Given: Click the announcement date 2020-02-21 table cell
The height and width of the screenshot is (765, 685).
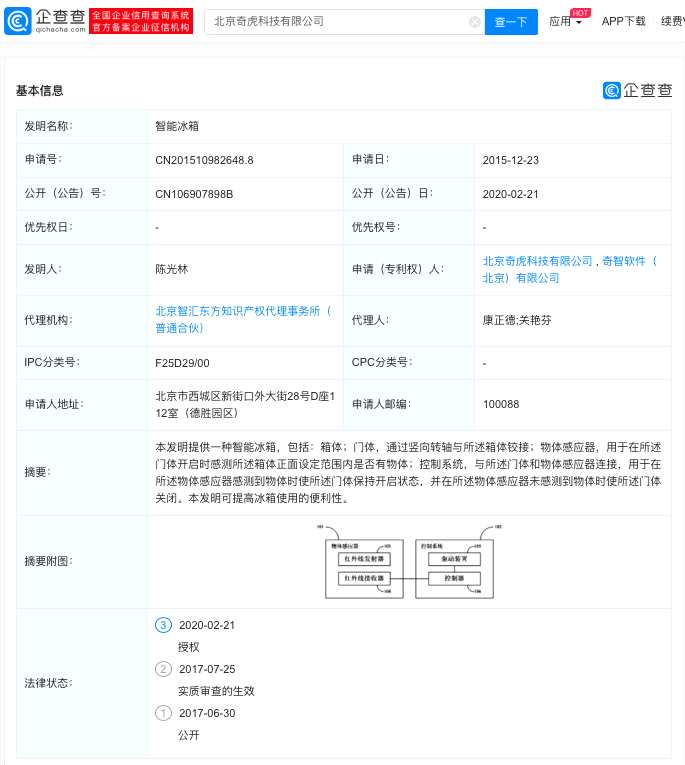Looking at the screenshot, I should pos(573,194).
